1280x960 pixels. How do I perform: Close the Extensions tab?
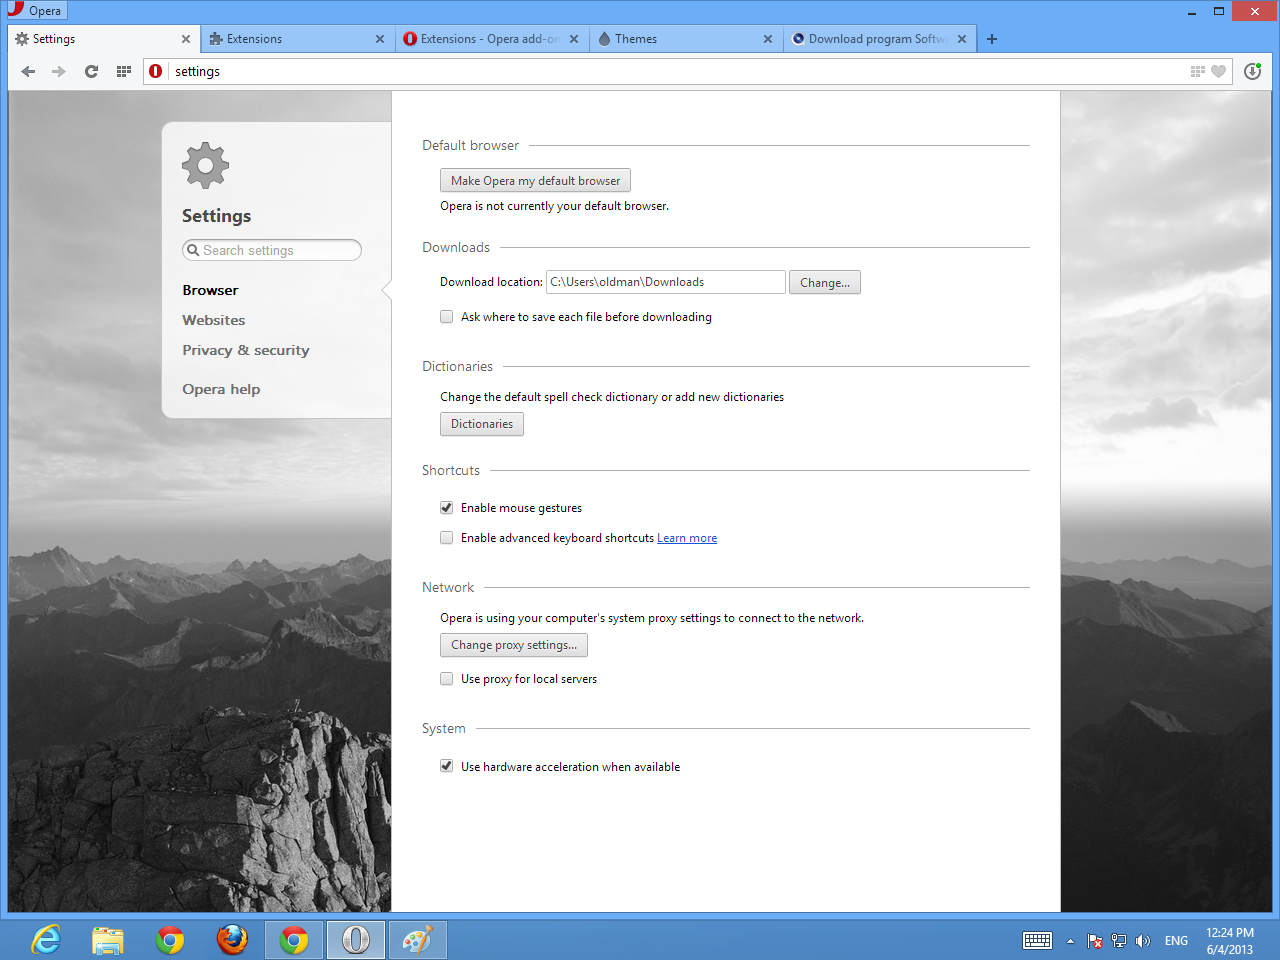tap(380, 39)
